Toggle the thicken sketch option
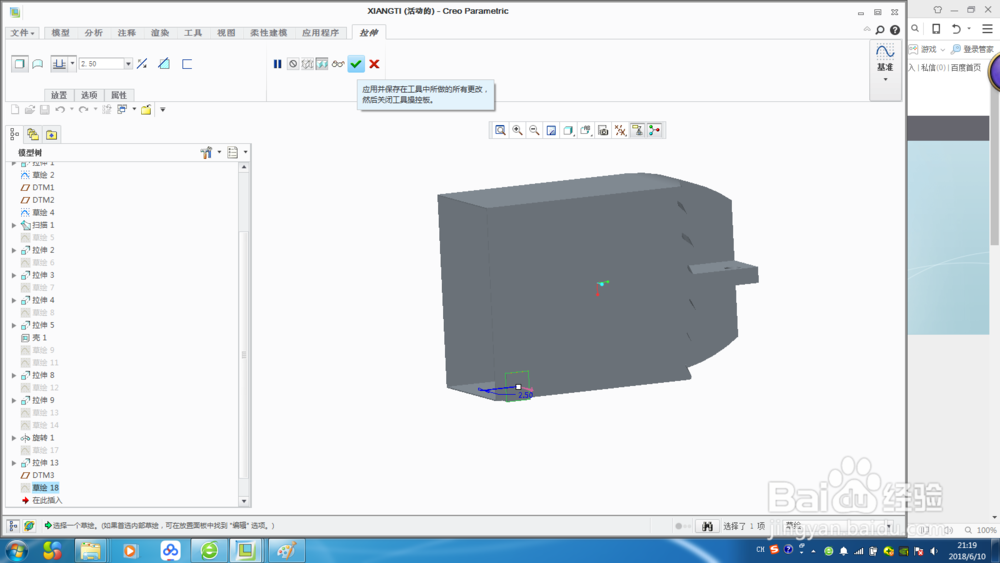The image size is (1000, 563). tap(187, 64)
